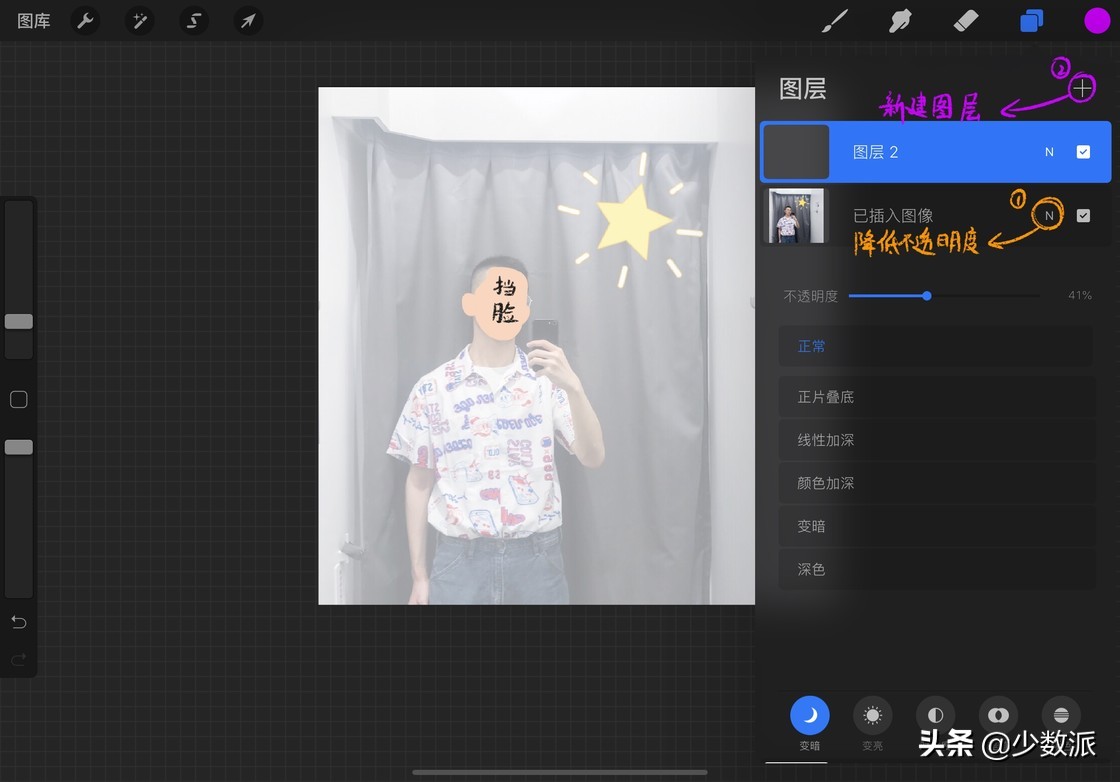Toggle visibility checkbox of 图层 2
1120x782 pixels.
pyautogui.click(x=1083, y=151)
